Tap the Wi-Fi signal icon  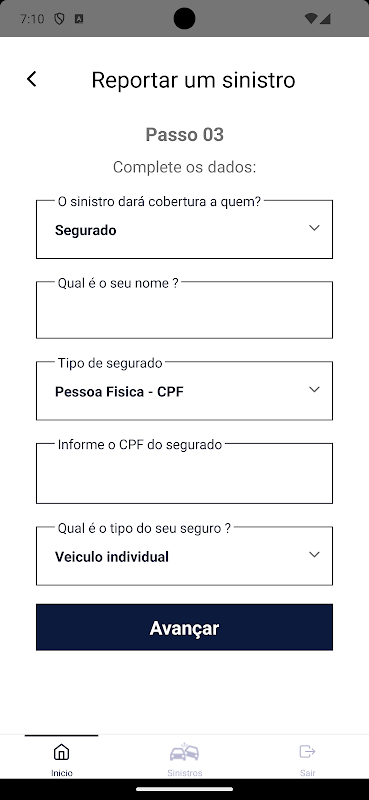tap(310, 19)
